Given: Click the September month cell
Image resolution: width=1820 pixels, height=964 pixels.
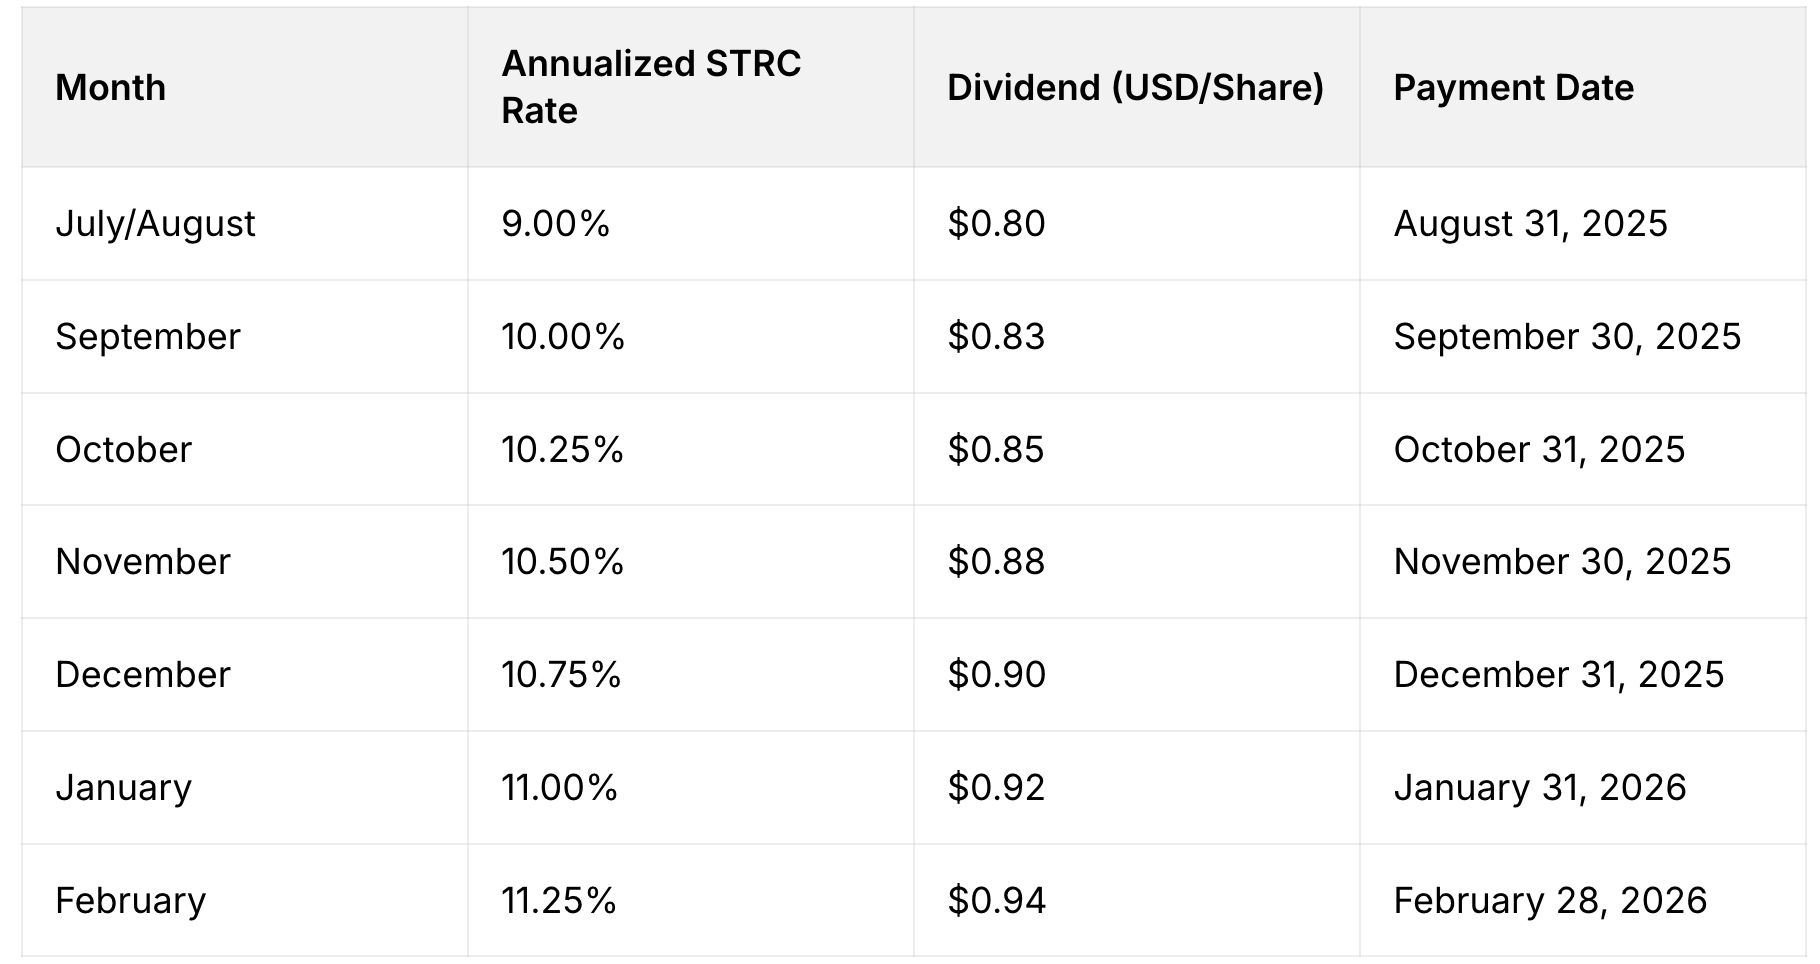Looking at the screenshot, I should [148, 336].
